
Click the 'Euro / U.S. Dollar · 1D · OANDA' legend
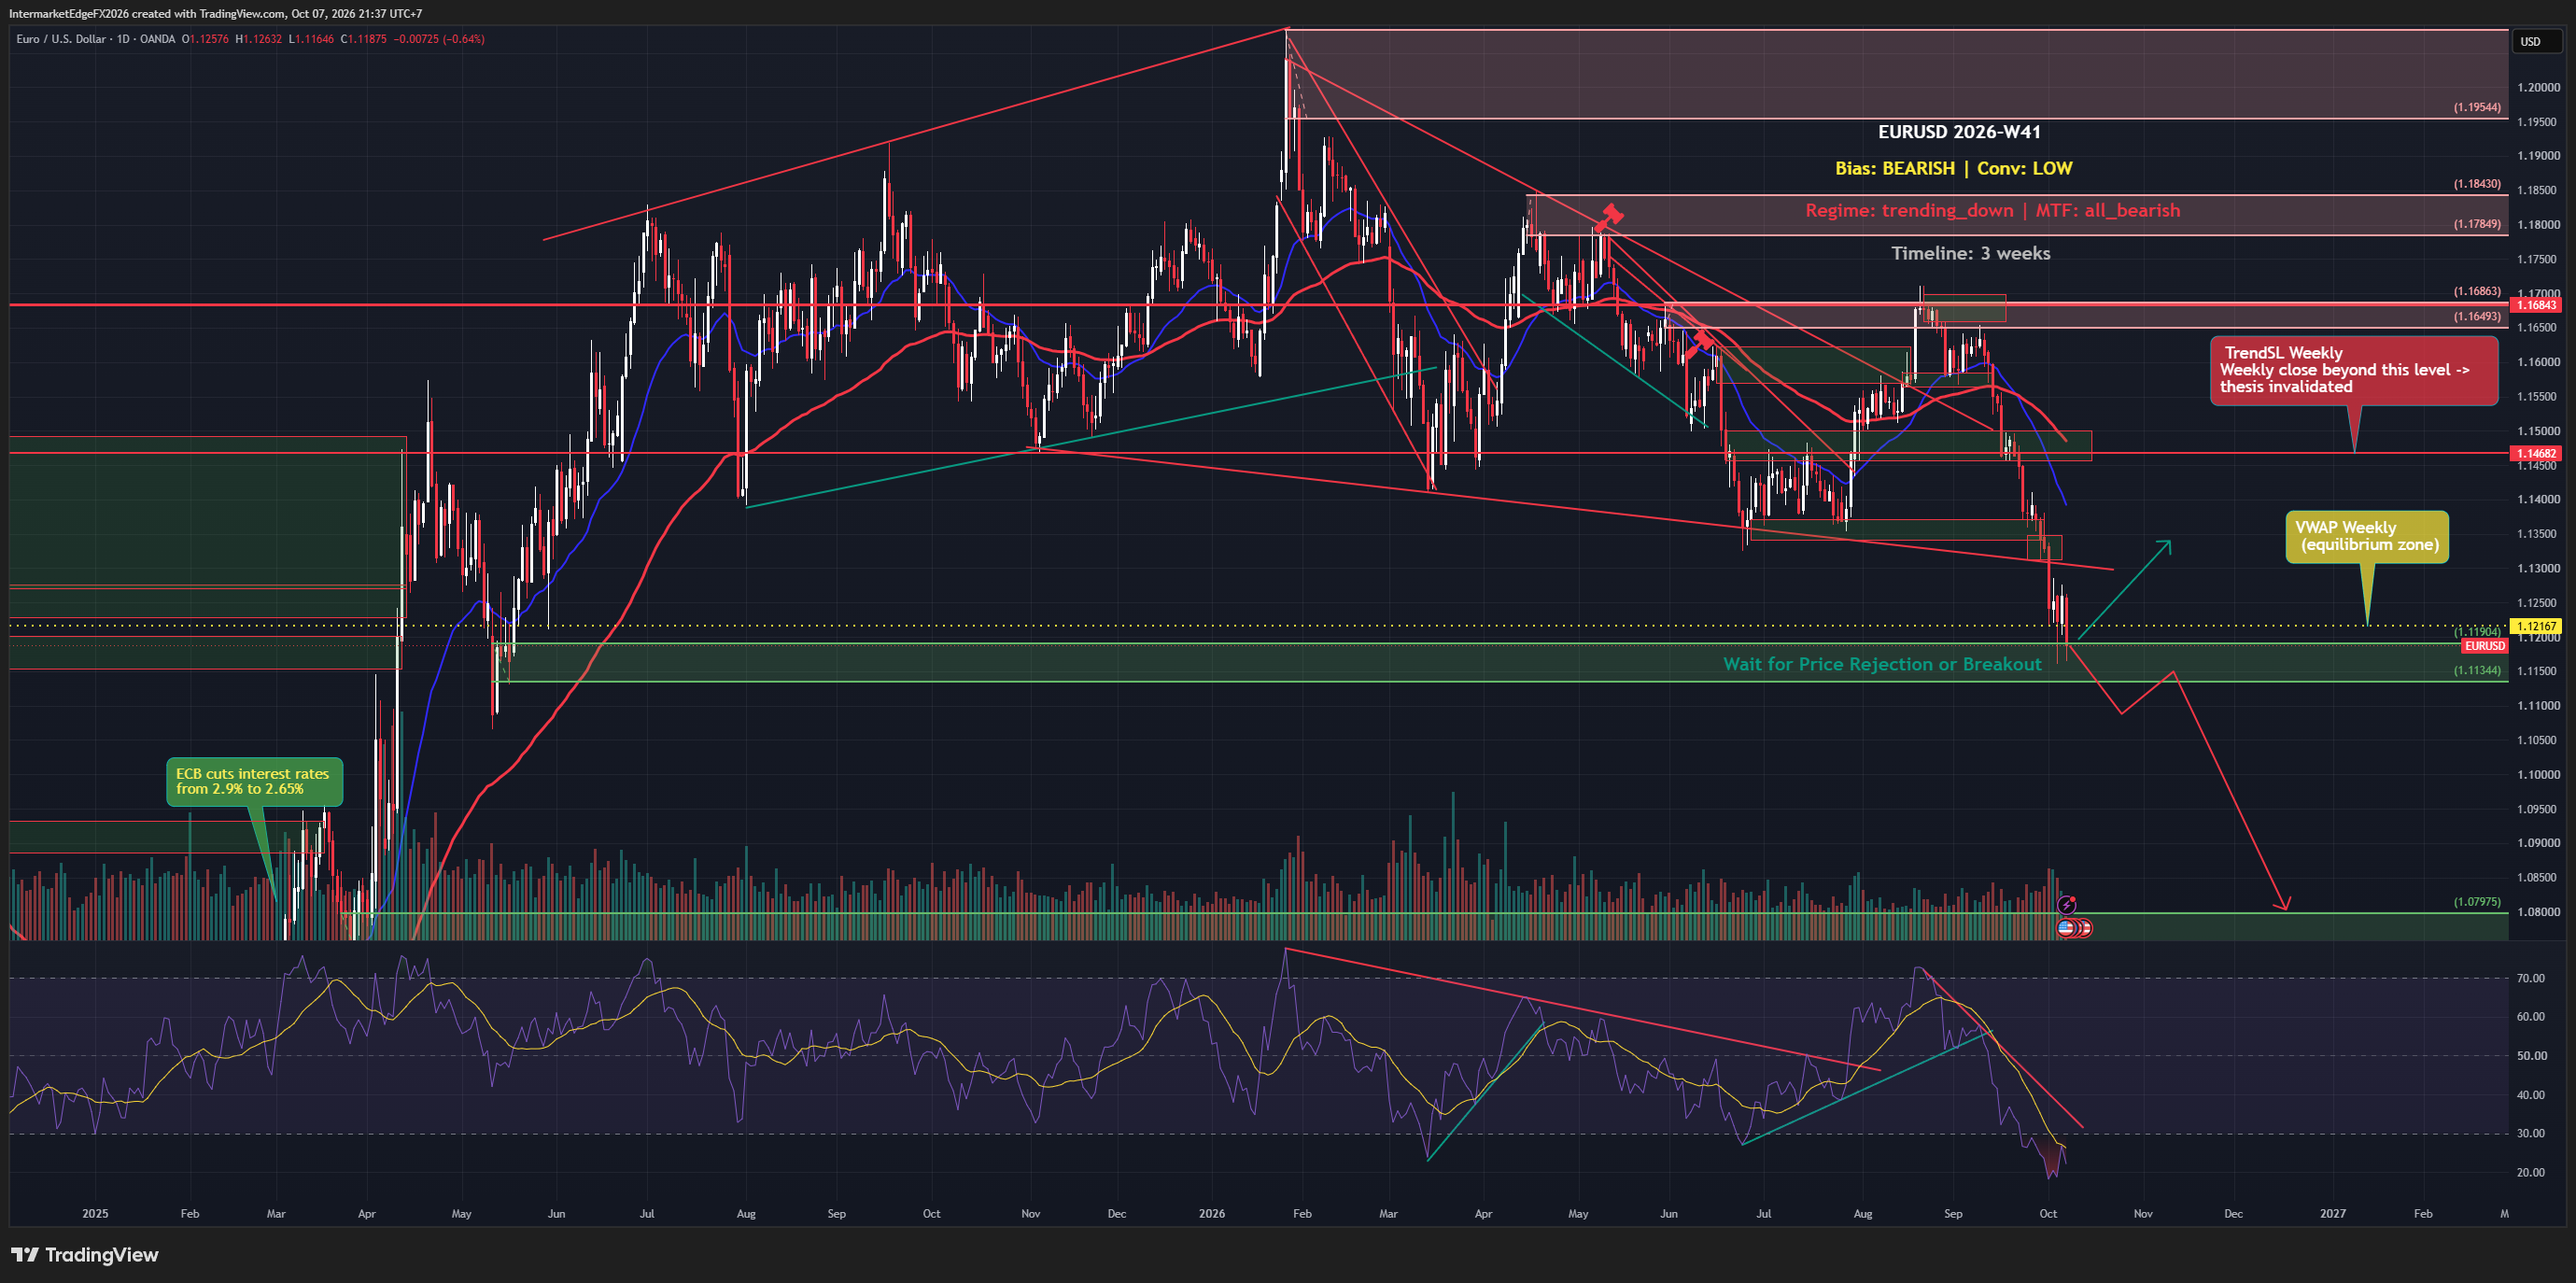95,39
